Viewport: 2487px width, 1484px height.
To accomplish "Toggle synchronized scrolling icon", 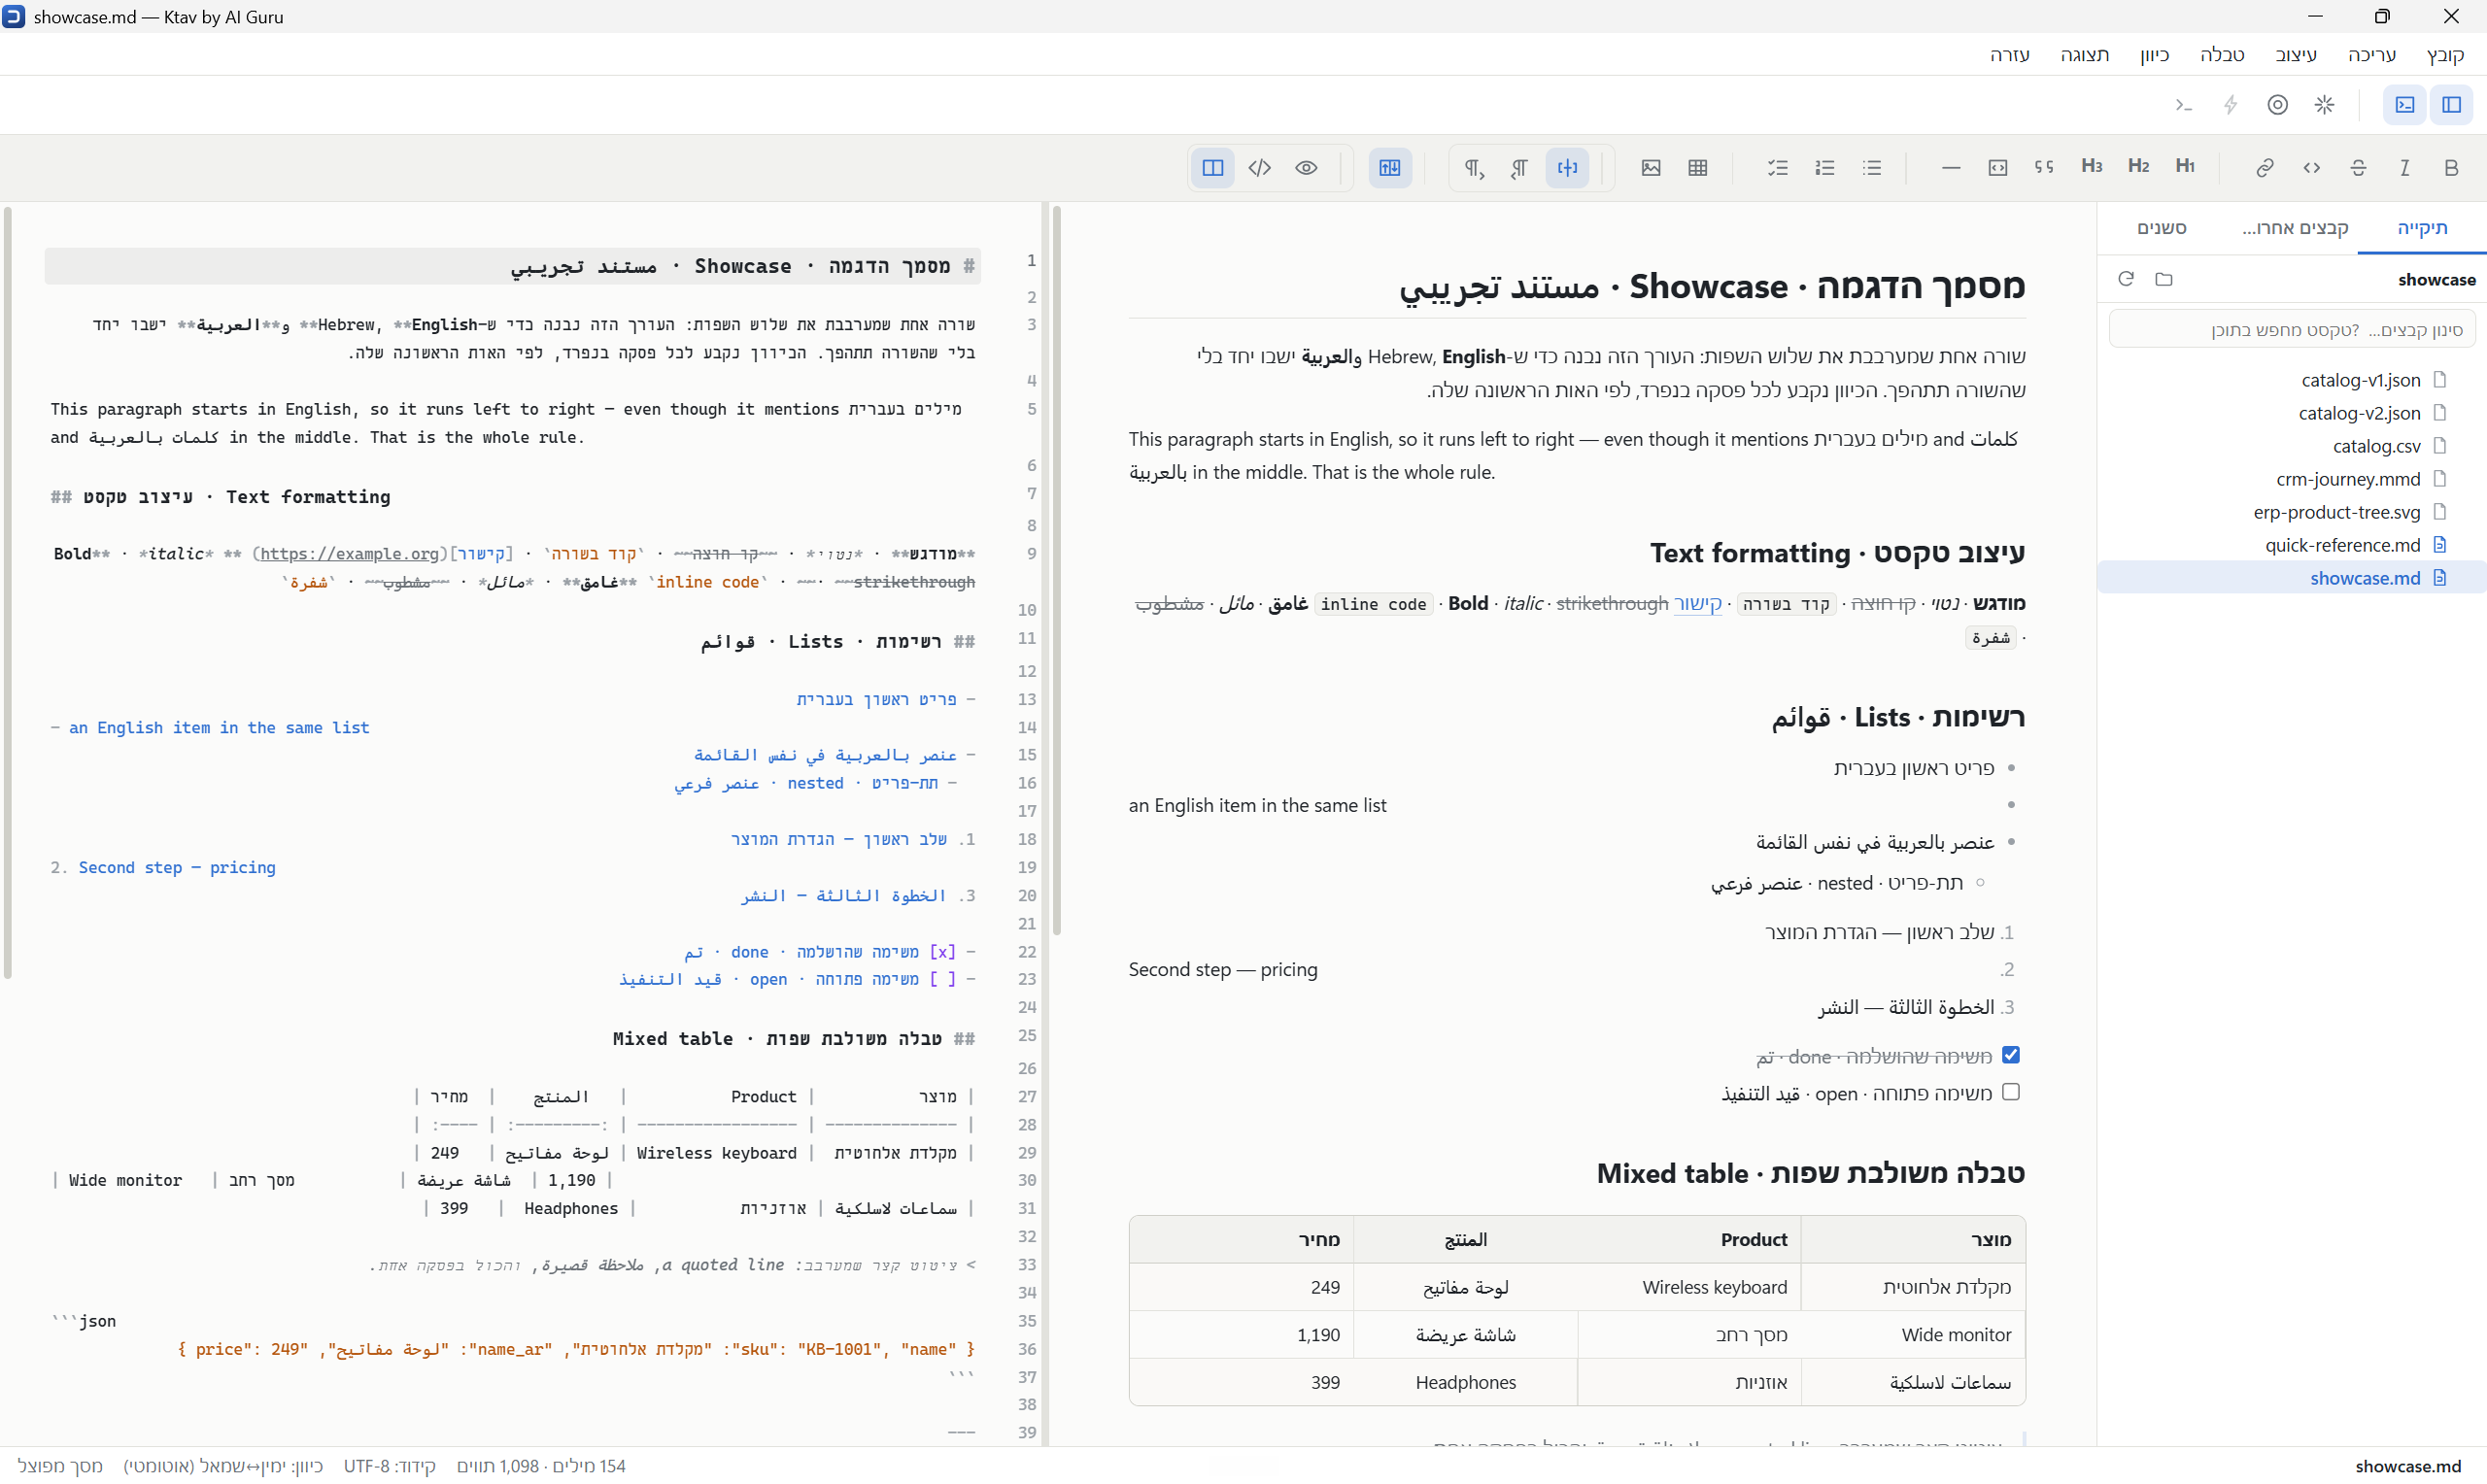I will [1390, 168].
